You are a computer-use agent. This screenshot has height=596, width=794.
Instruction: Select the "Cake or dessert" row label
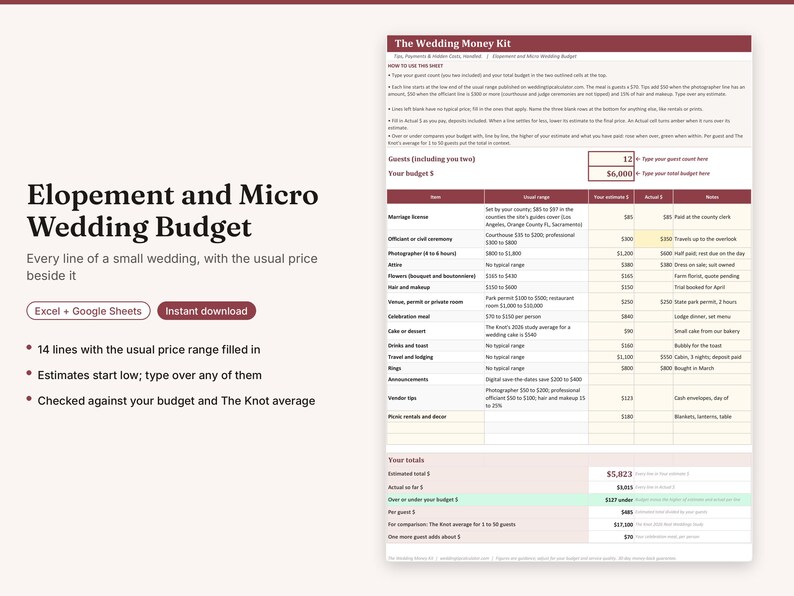[x=407, y=331]
